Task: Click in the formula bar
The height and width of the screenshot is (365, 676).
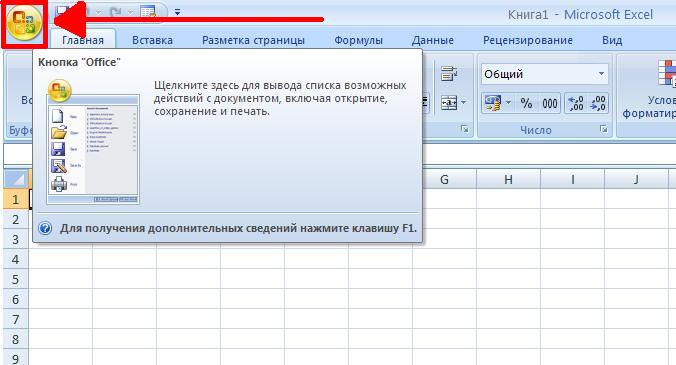Action: tap(549, 154)
